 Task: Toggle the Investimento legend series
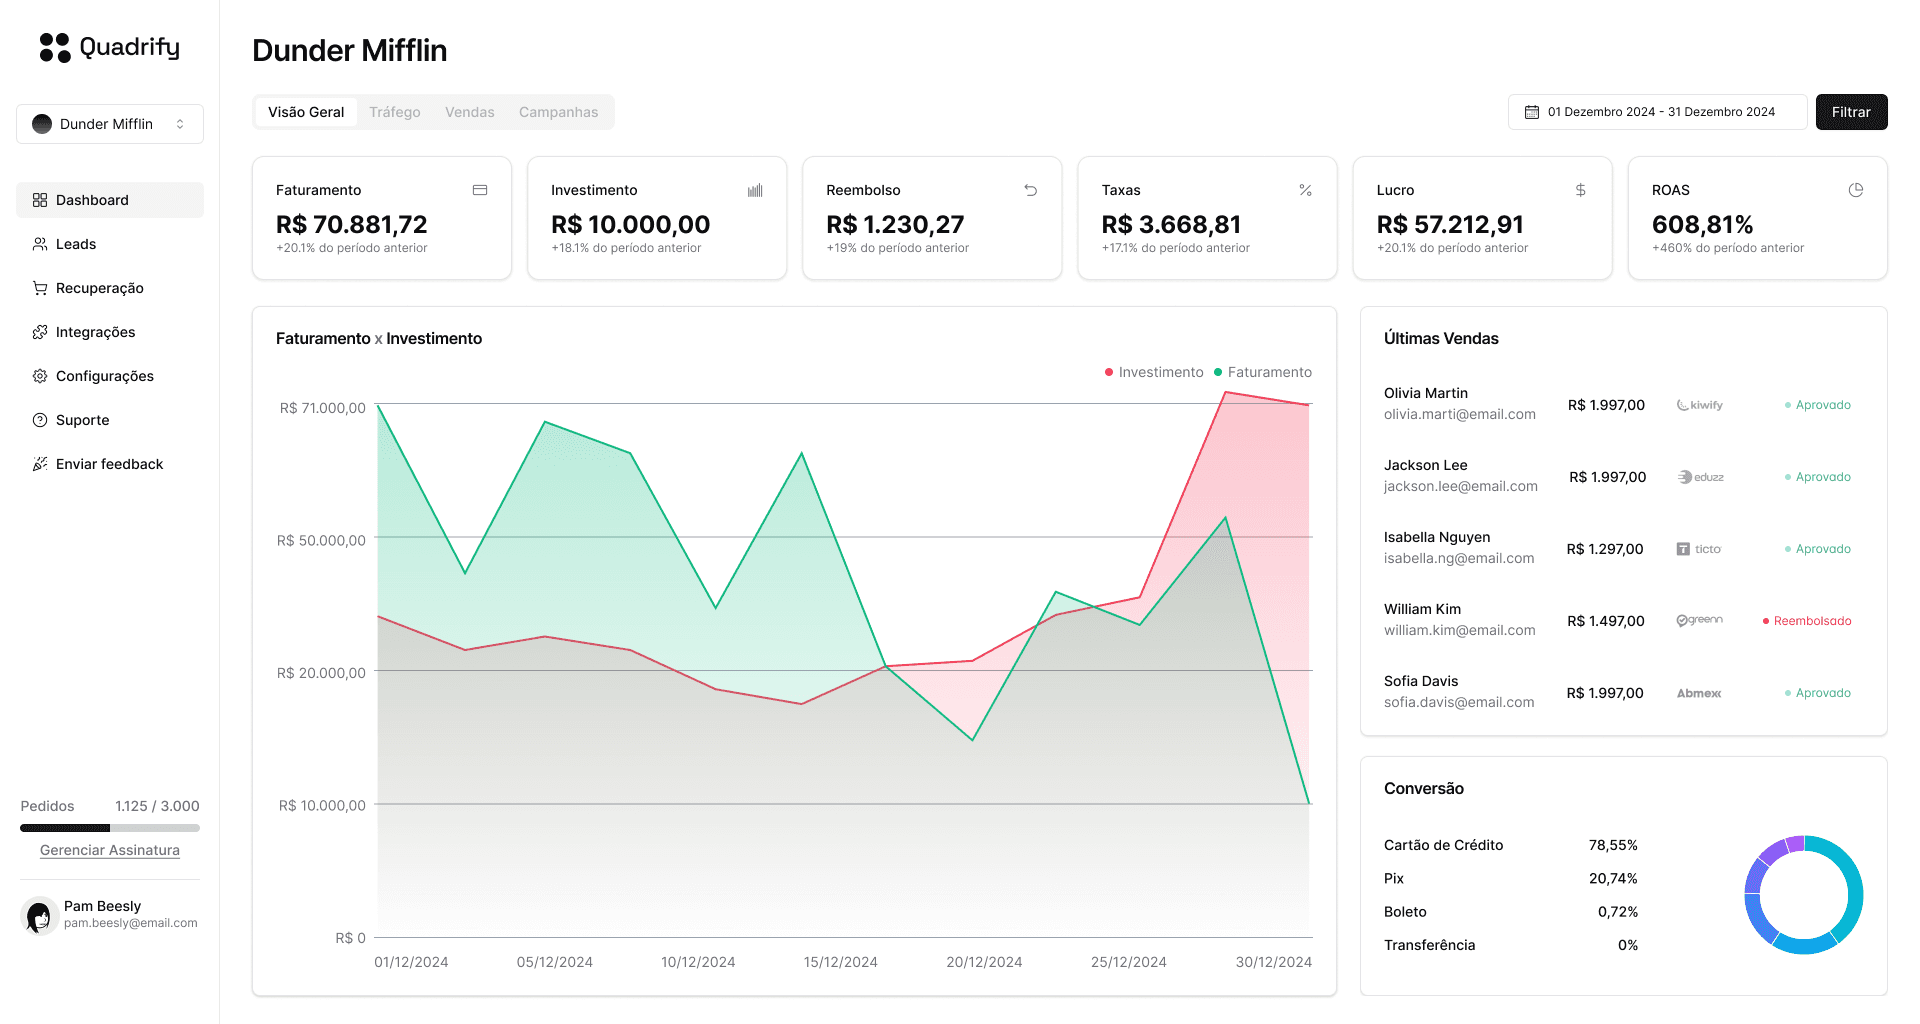pyautogui.click(x=1154, y=372)
